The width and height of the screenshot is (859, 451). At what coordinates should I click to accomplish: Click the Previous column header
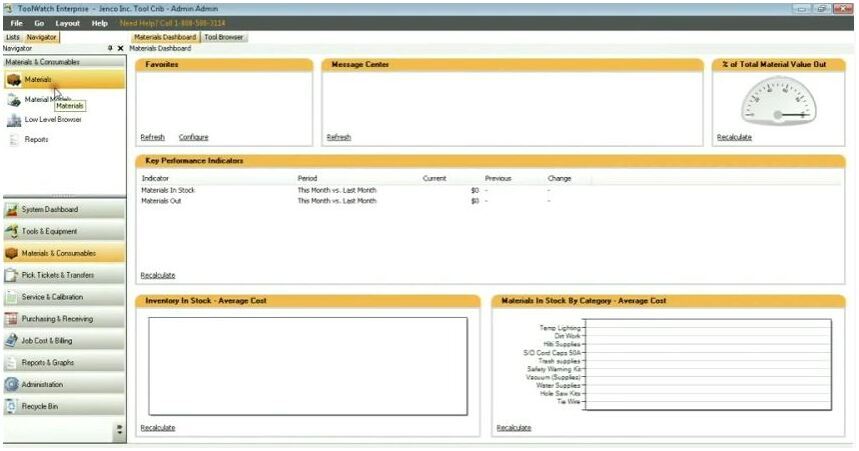pyautogui.click(x=498, y=178)
